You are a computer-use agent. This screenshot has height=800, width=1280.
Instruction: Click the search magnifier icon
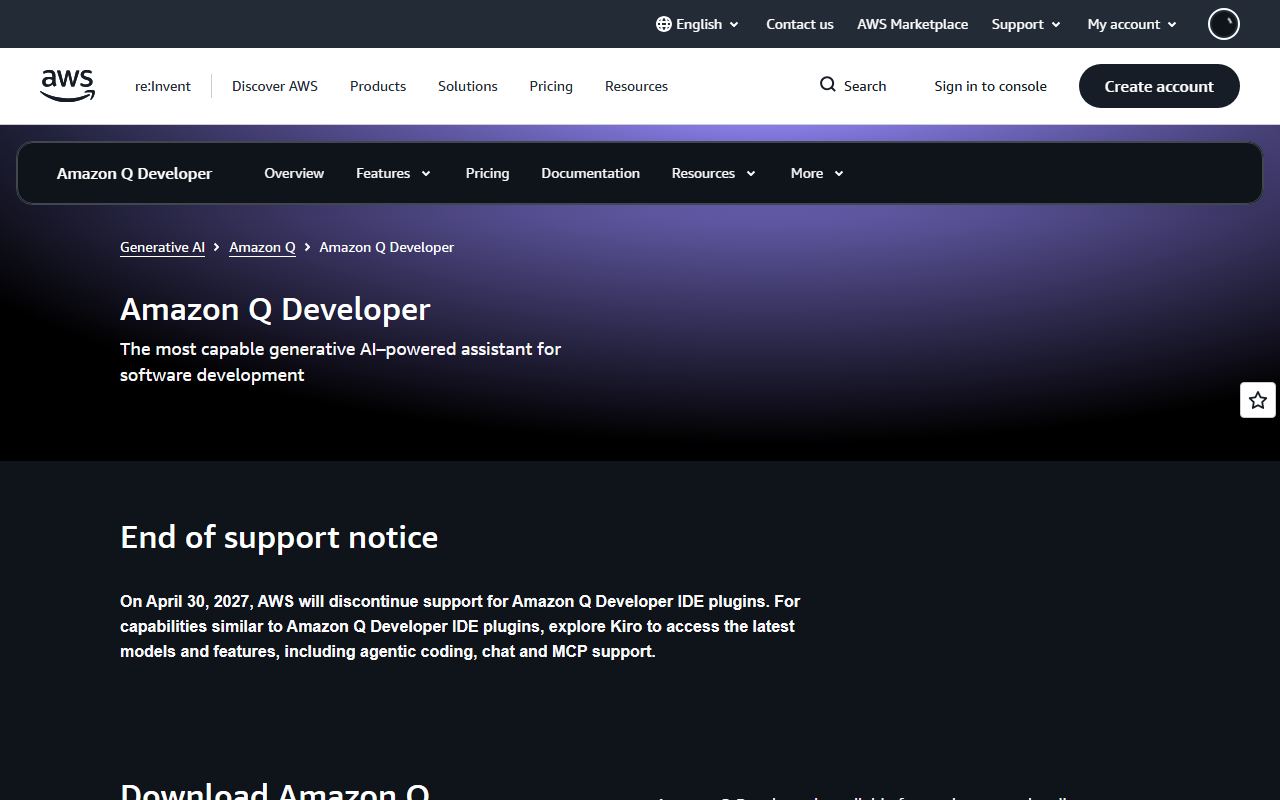pos(828,85)
